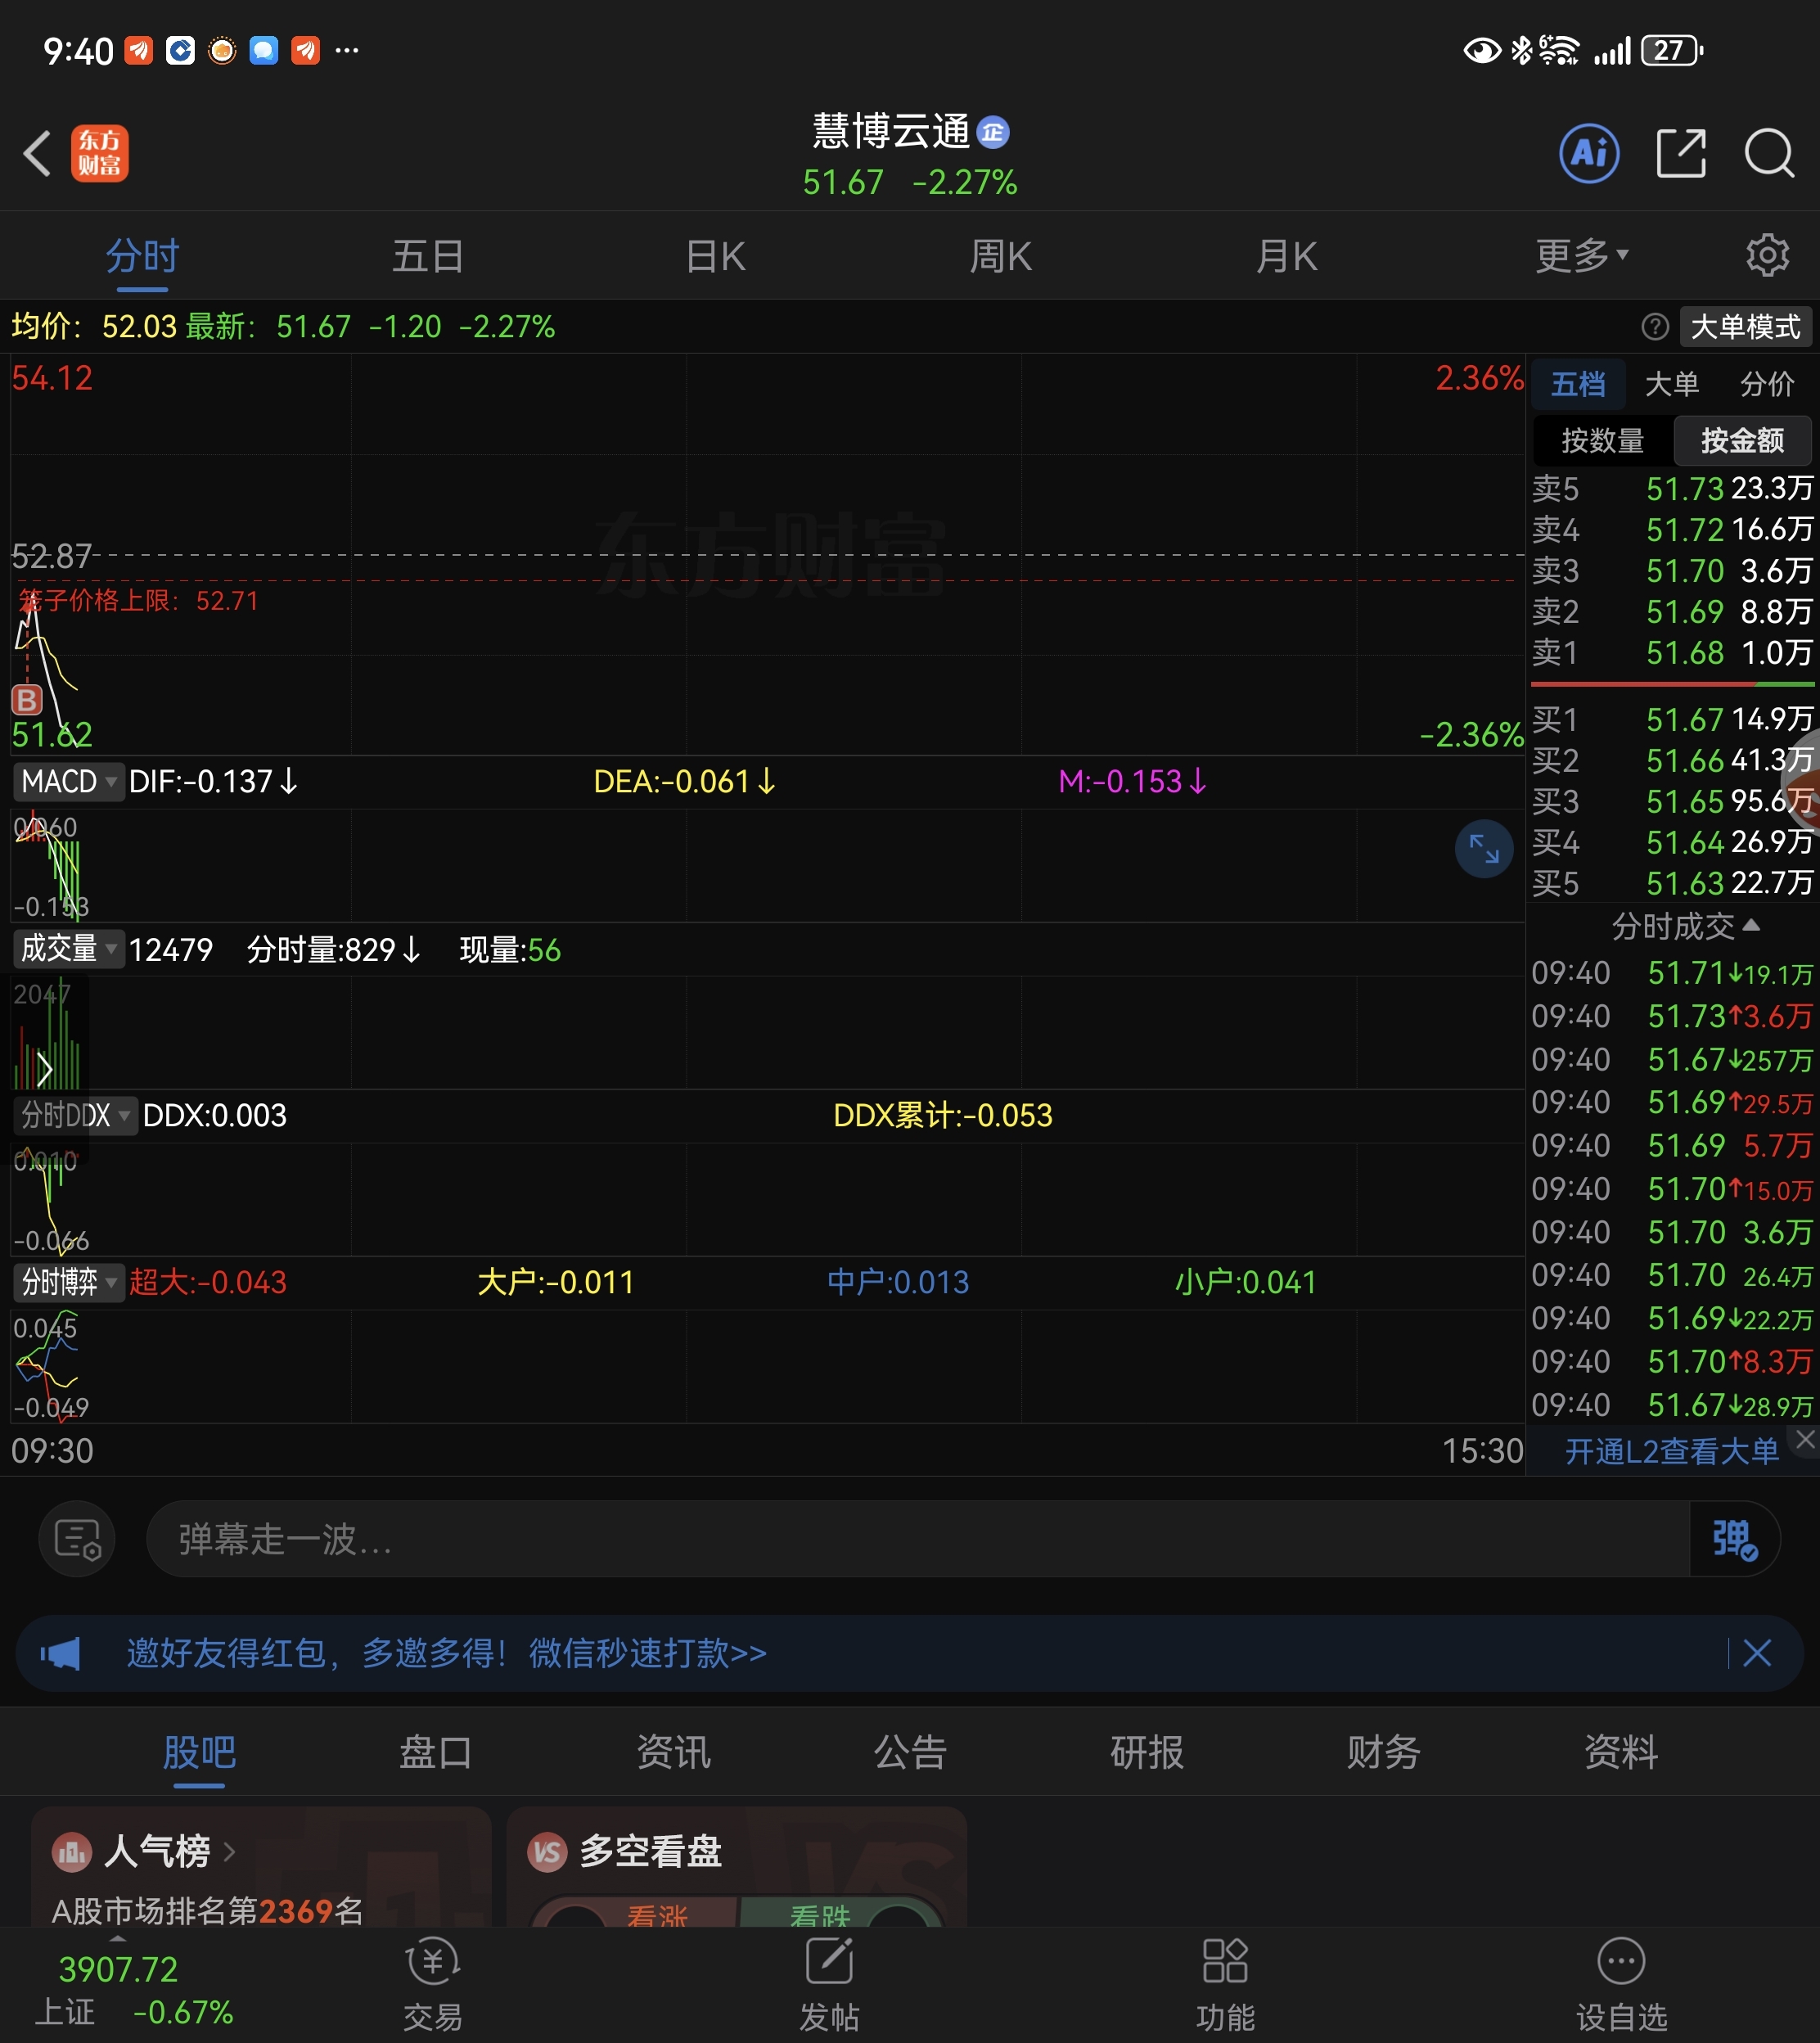Toggle the 弹 danmaku button

point(1734,1539)
